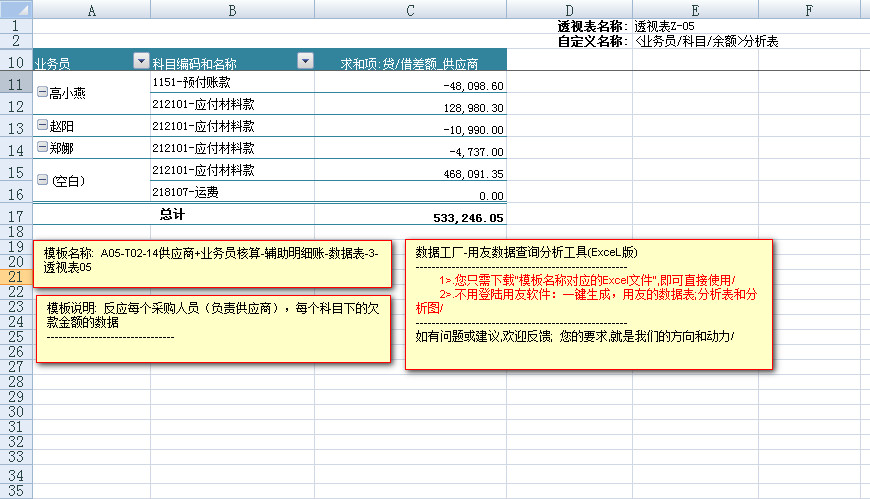Select the highlighted row 21 header
Image resolution: width=870 pixels, height=499 pixels.
[x=15, y=277]
